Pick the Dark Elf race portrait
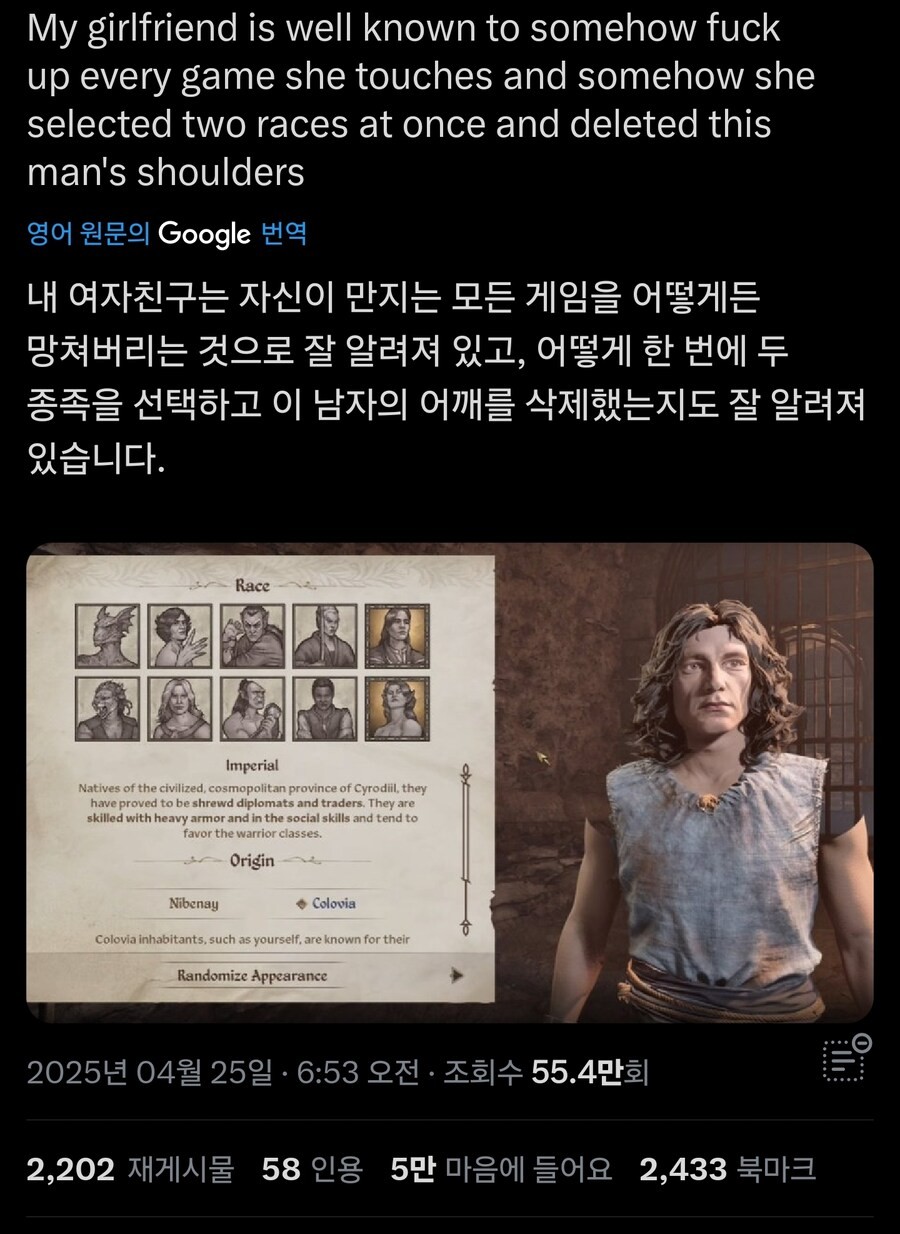This screenshot has height=1234, width=900. coord(253,636)
